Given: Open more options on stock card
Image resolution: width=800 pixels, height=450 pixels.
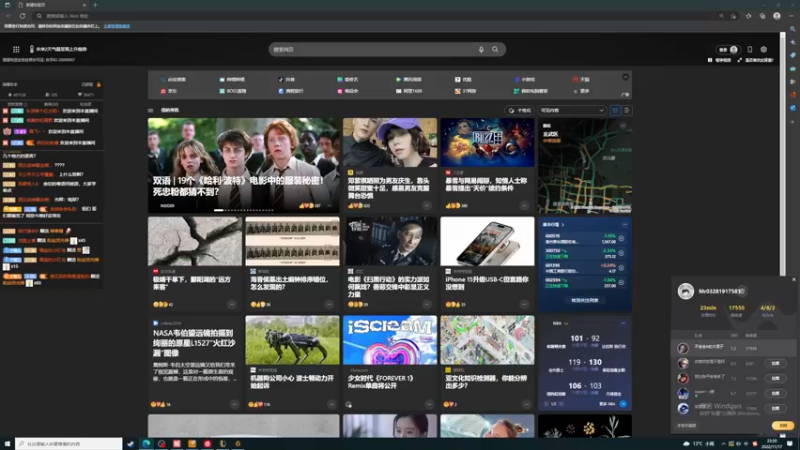Looking at the screenshot, I should 624,224.
